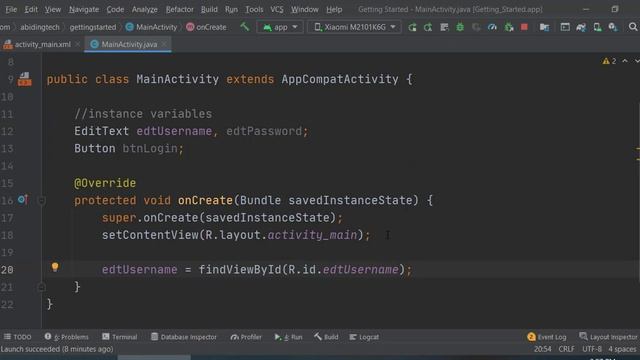This screenshot has height=360, width=640.
Task: Click Apply Changes and Restart Activity icon
Action: point(428,27)
